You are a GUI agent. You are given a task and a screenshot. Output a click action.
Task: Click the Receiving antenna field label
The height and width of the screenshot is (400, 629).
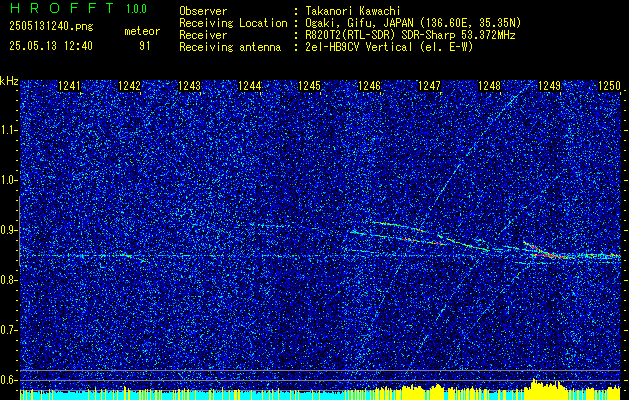click(x=230, y=47)
